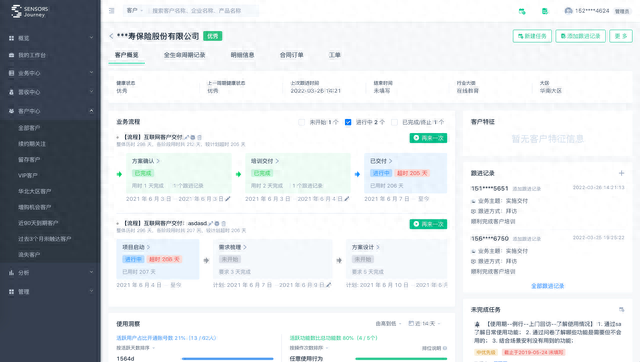
Task: Delete the asdasd flow trash icon
Action: [223, 223]
